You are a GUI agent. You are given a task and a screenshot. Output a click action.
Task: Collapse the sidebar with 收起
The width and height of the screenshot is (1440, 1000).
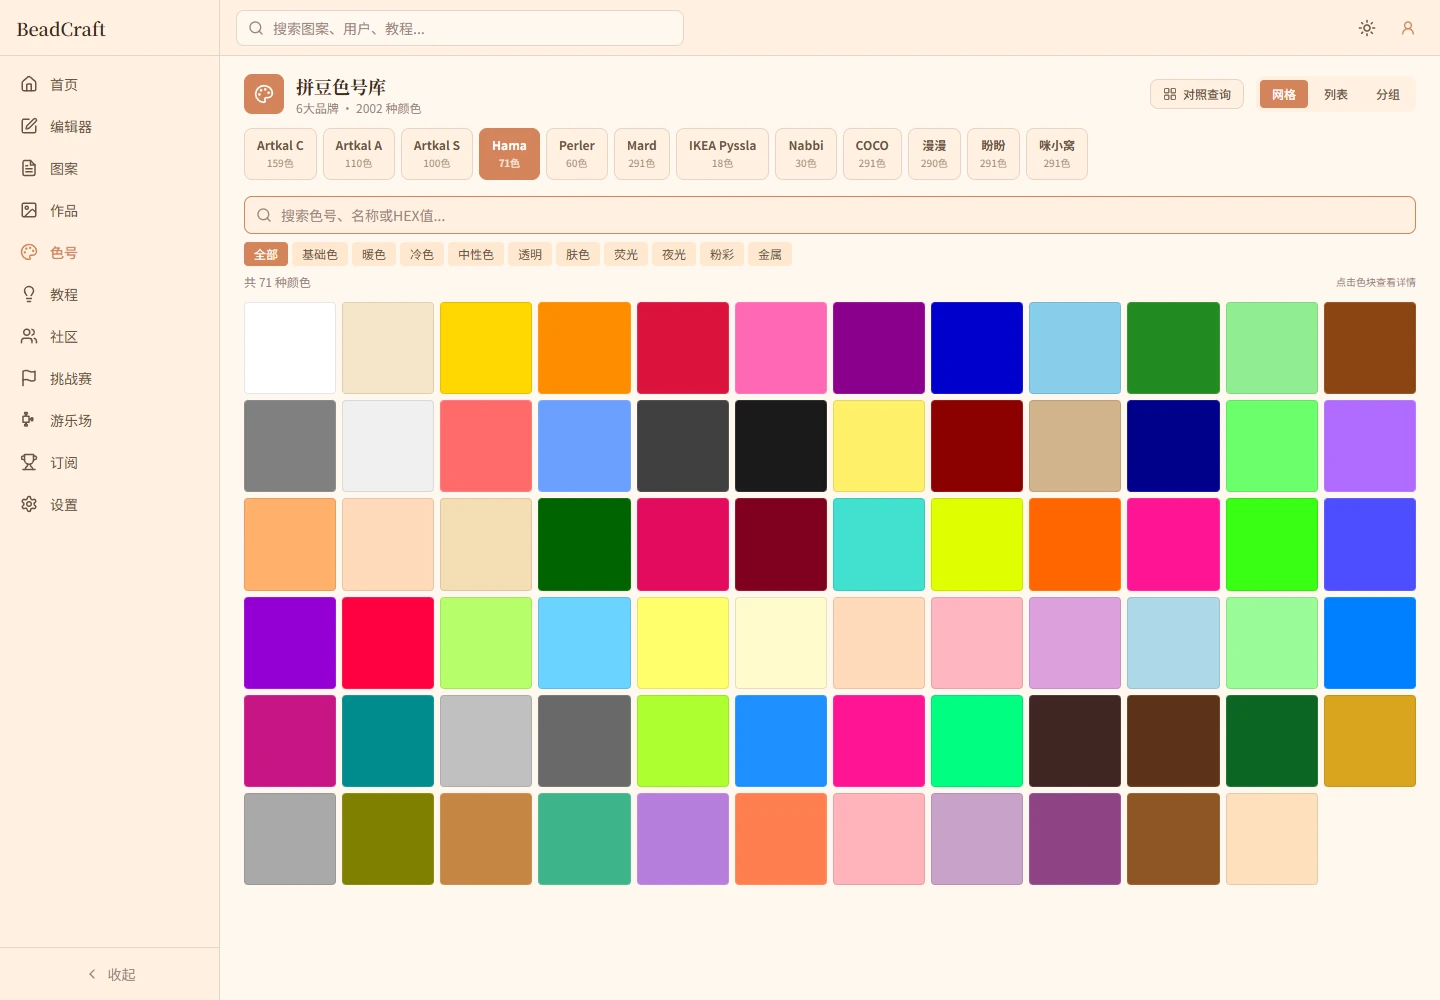tap(110, 974)
